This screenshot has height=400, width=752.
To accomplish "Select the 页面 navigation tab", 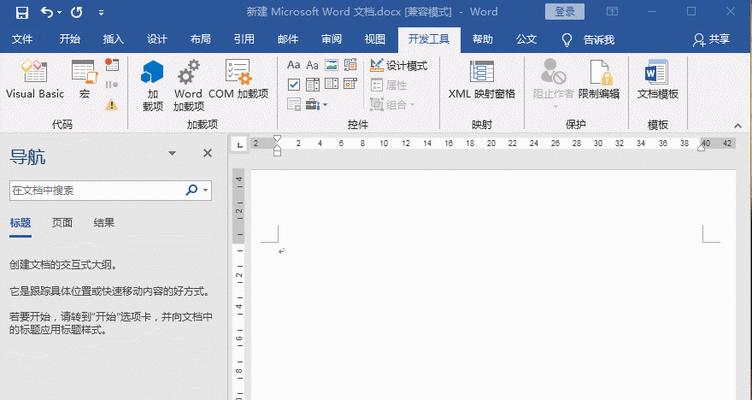I will pyautogui.click(x=62, y=223).
